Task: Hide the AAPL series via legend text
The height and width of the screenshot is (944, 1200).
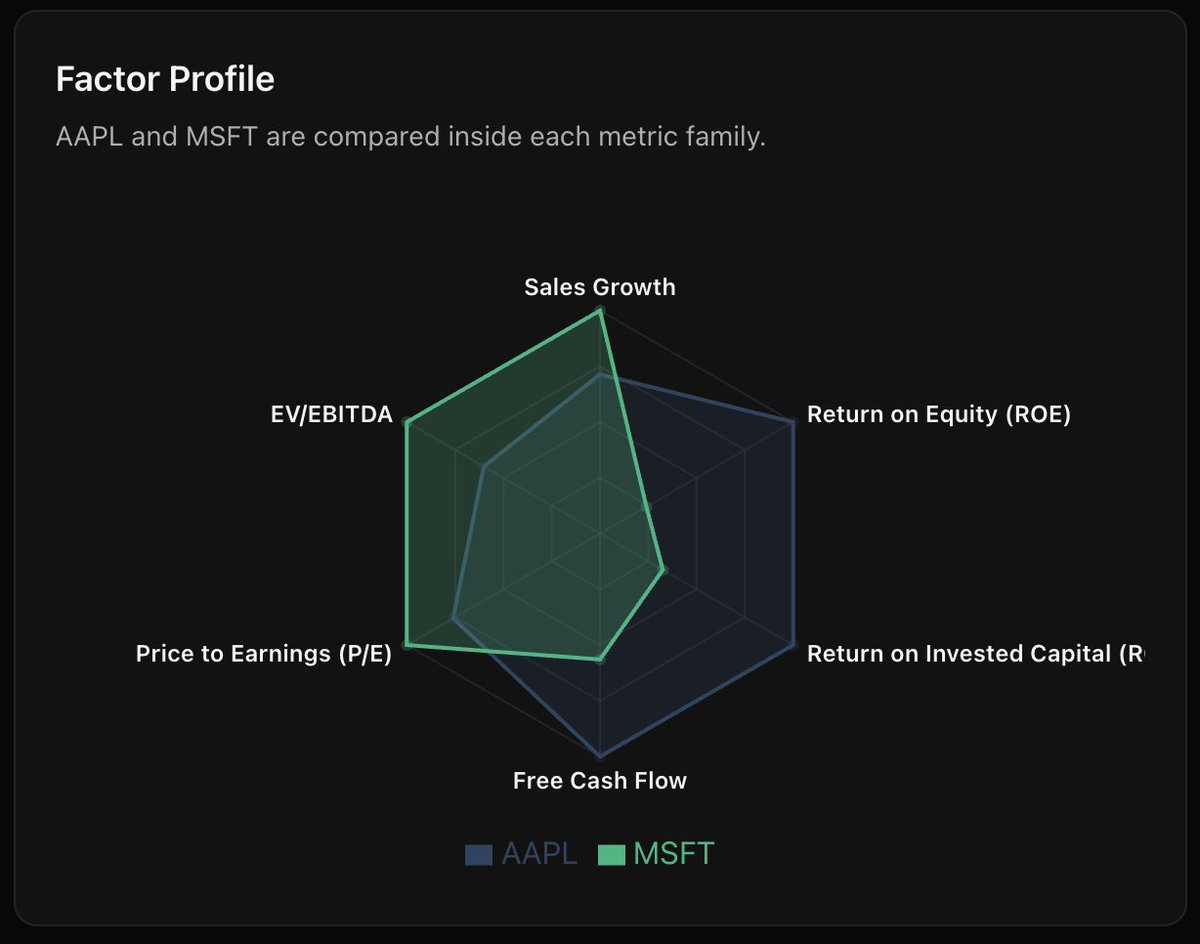Action: (x=539, y=854)
